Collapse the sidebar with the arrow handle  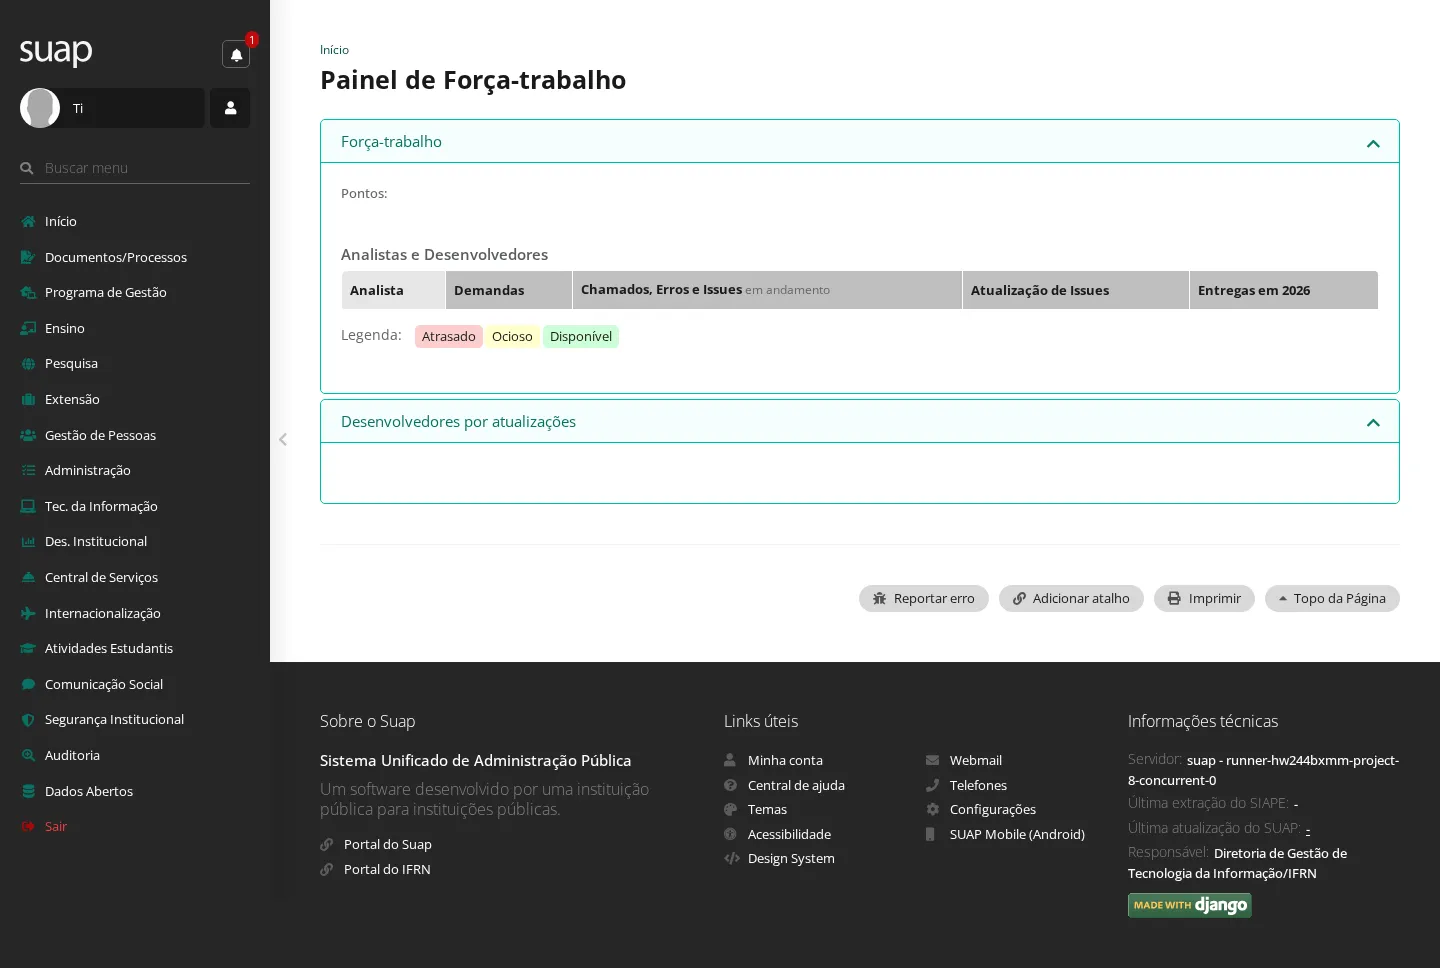pyautogui.click(x=283, y=439)
